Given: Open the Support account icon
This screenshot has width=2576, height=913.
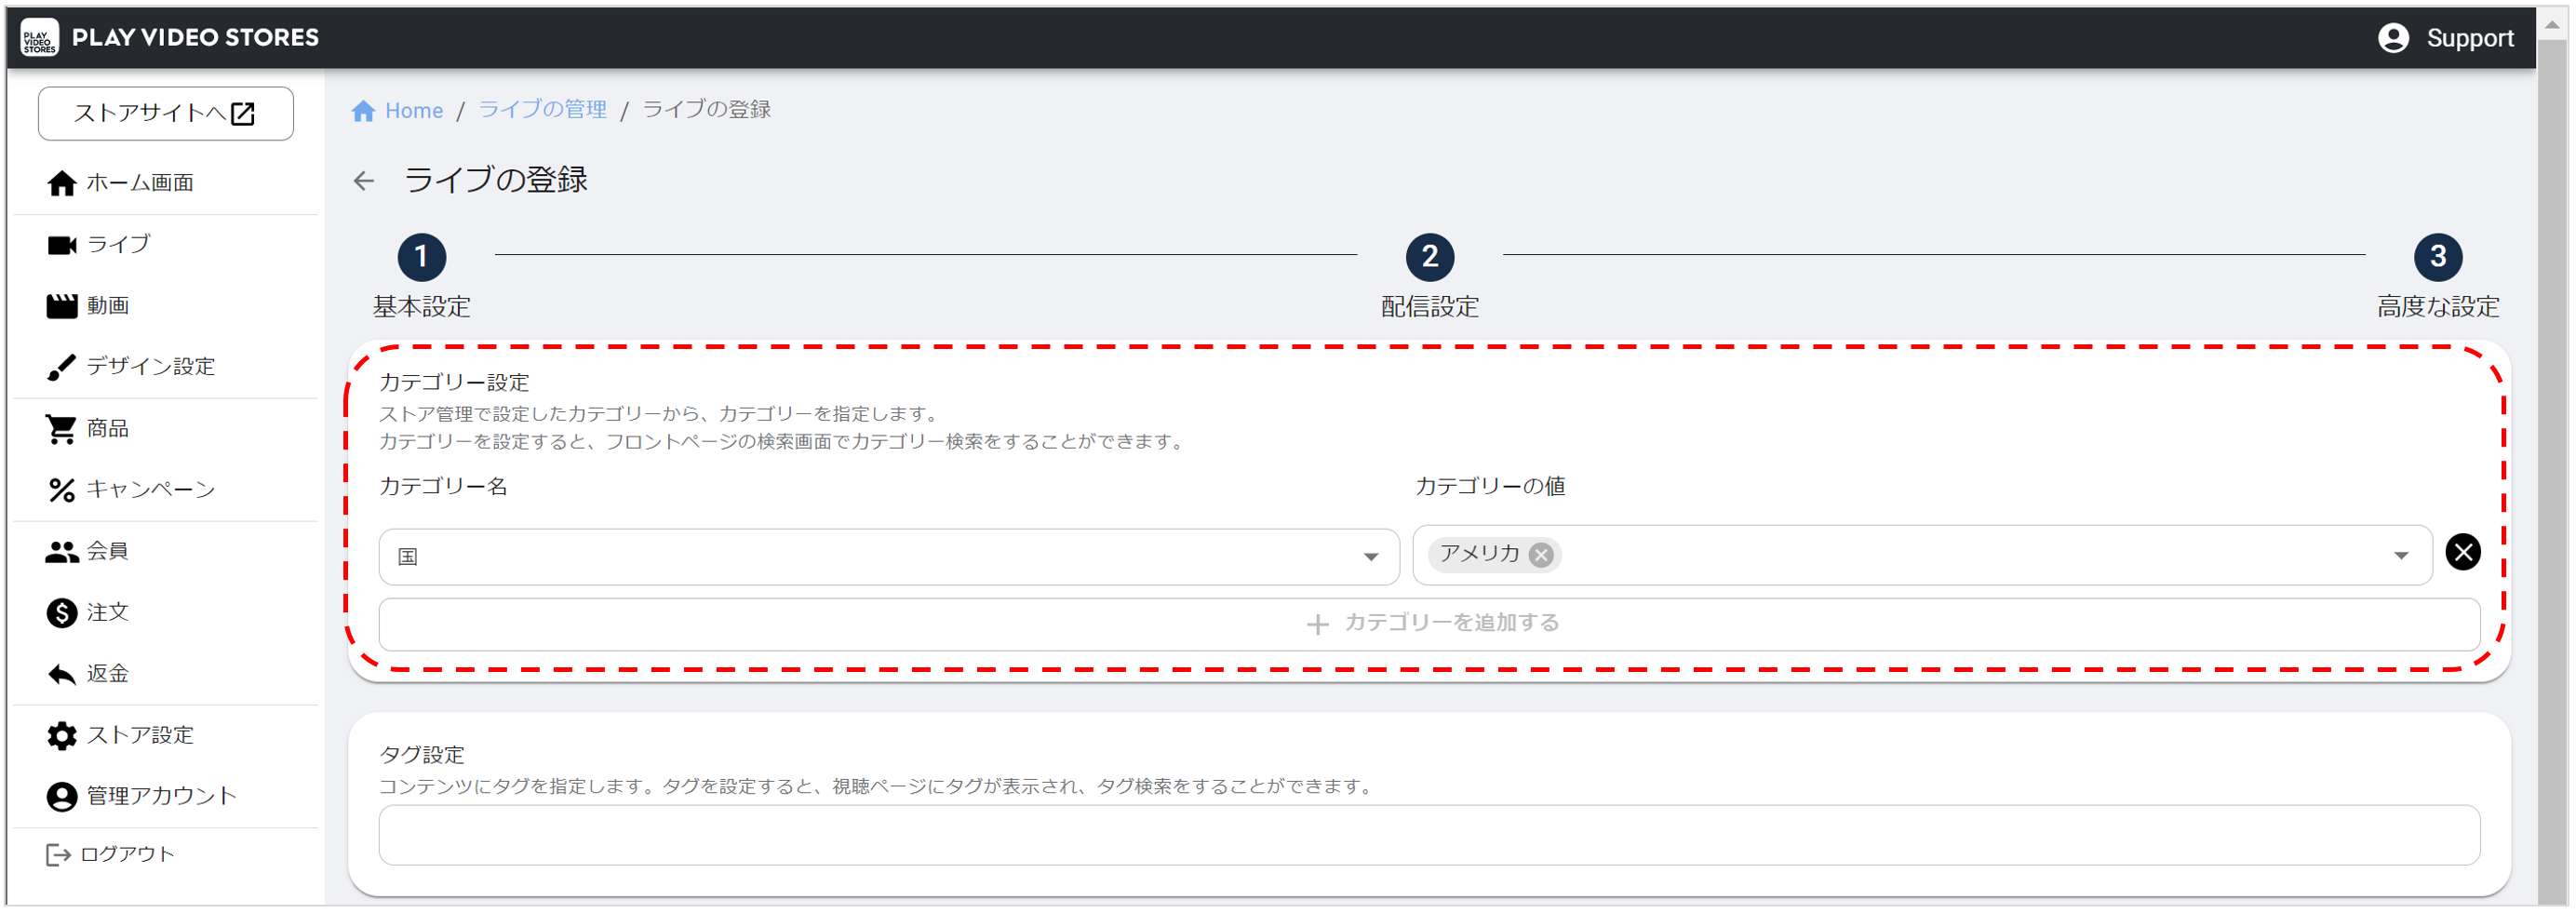Looking at the screenshot, I should (2393, 38).
